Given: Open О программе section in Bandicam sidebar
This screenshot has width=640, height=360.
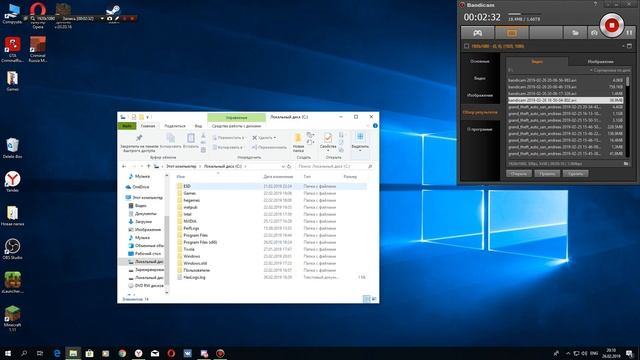Looking at the screenshot, I should coord(480,129).
